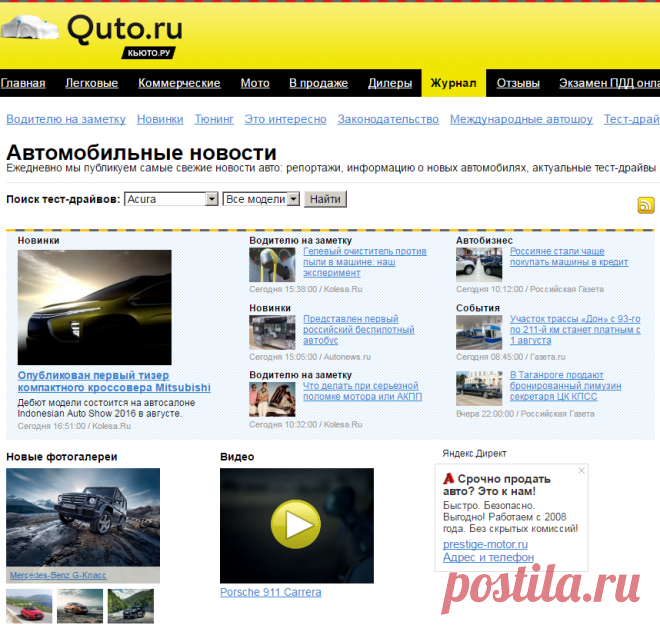Click the 'Автомобильные новости' heading

(x=141, y=152)
